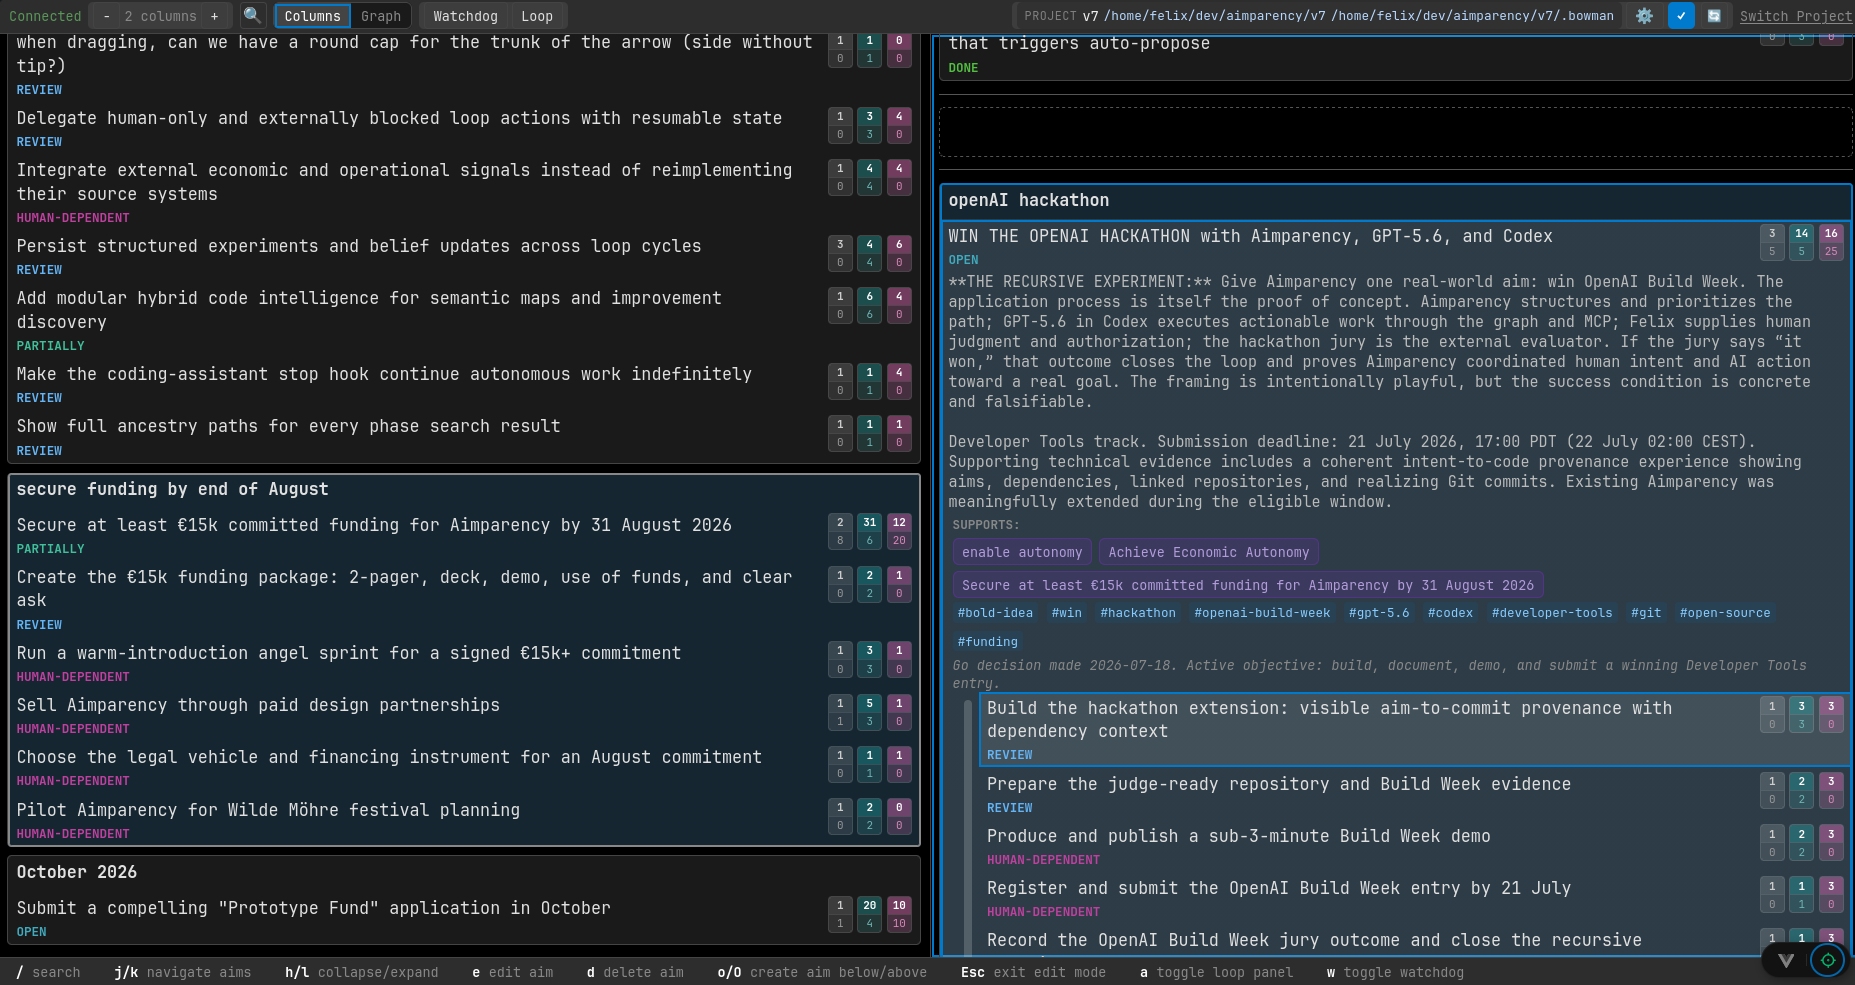Click the refresh icon beside Switch Project
This screenshot has width=1855, height=985.
(x=1714, y=16)
